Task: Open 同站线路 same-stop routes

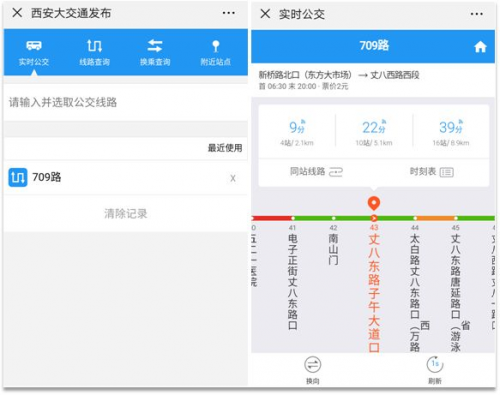Action: click(x=316, y=172)
